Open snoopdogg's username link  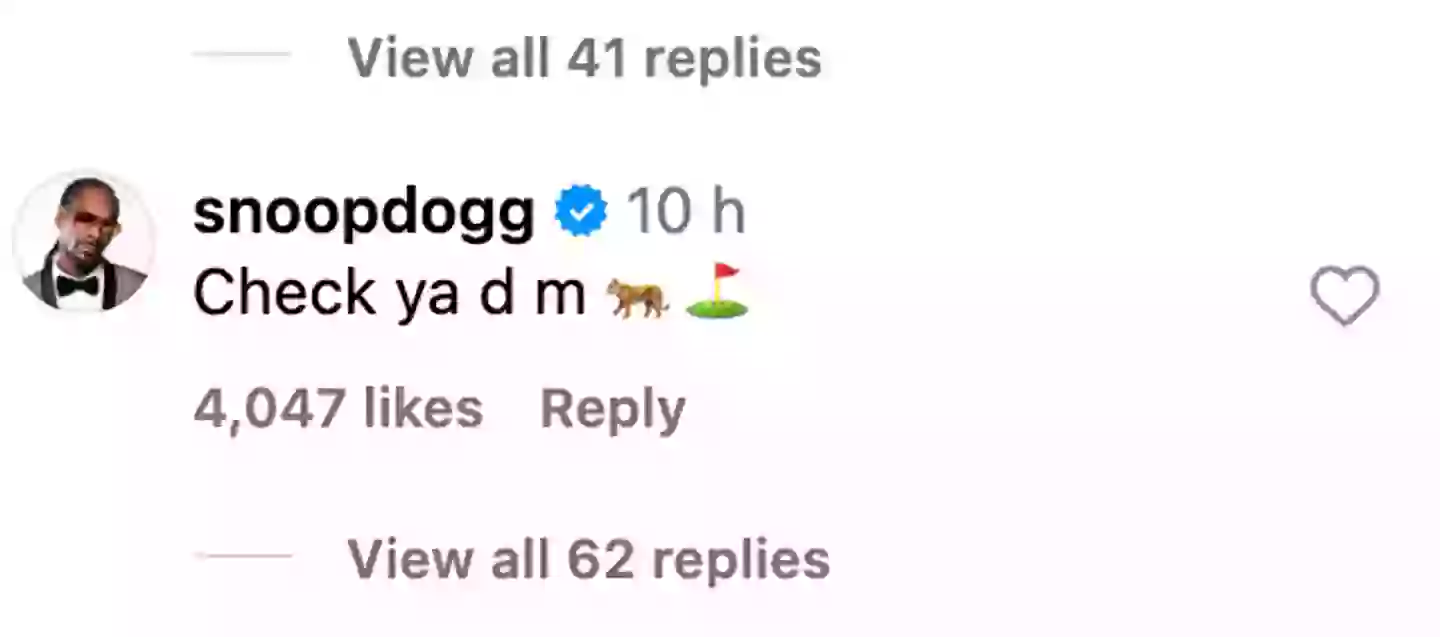click(364, 210)
